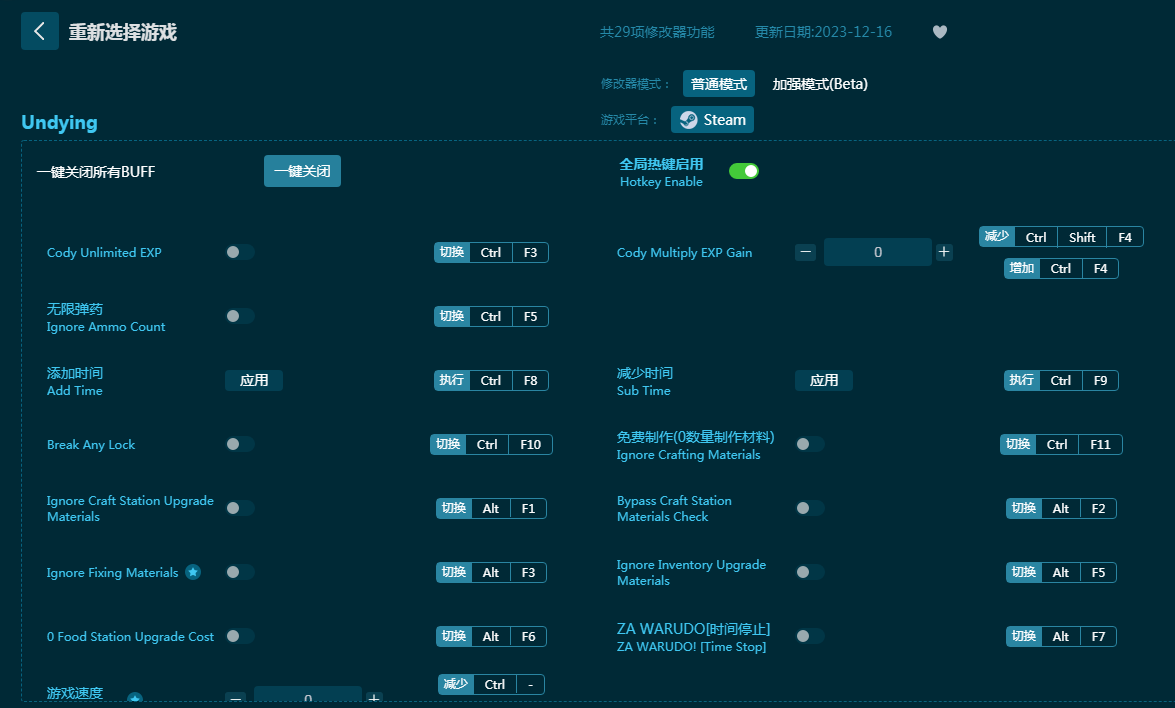Switch to 加强模式(Beta) mode tab
The image size is (1175, 708).
tap(819, 84)
